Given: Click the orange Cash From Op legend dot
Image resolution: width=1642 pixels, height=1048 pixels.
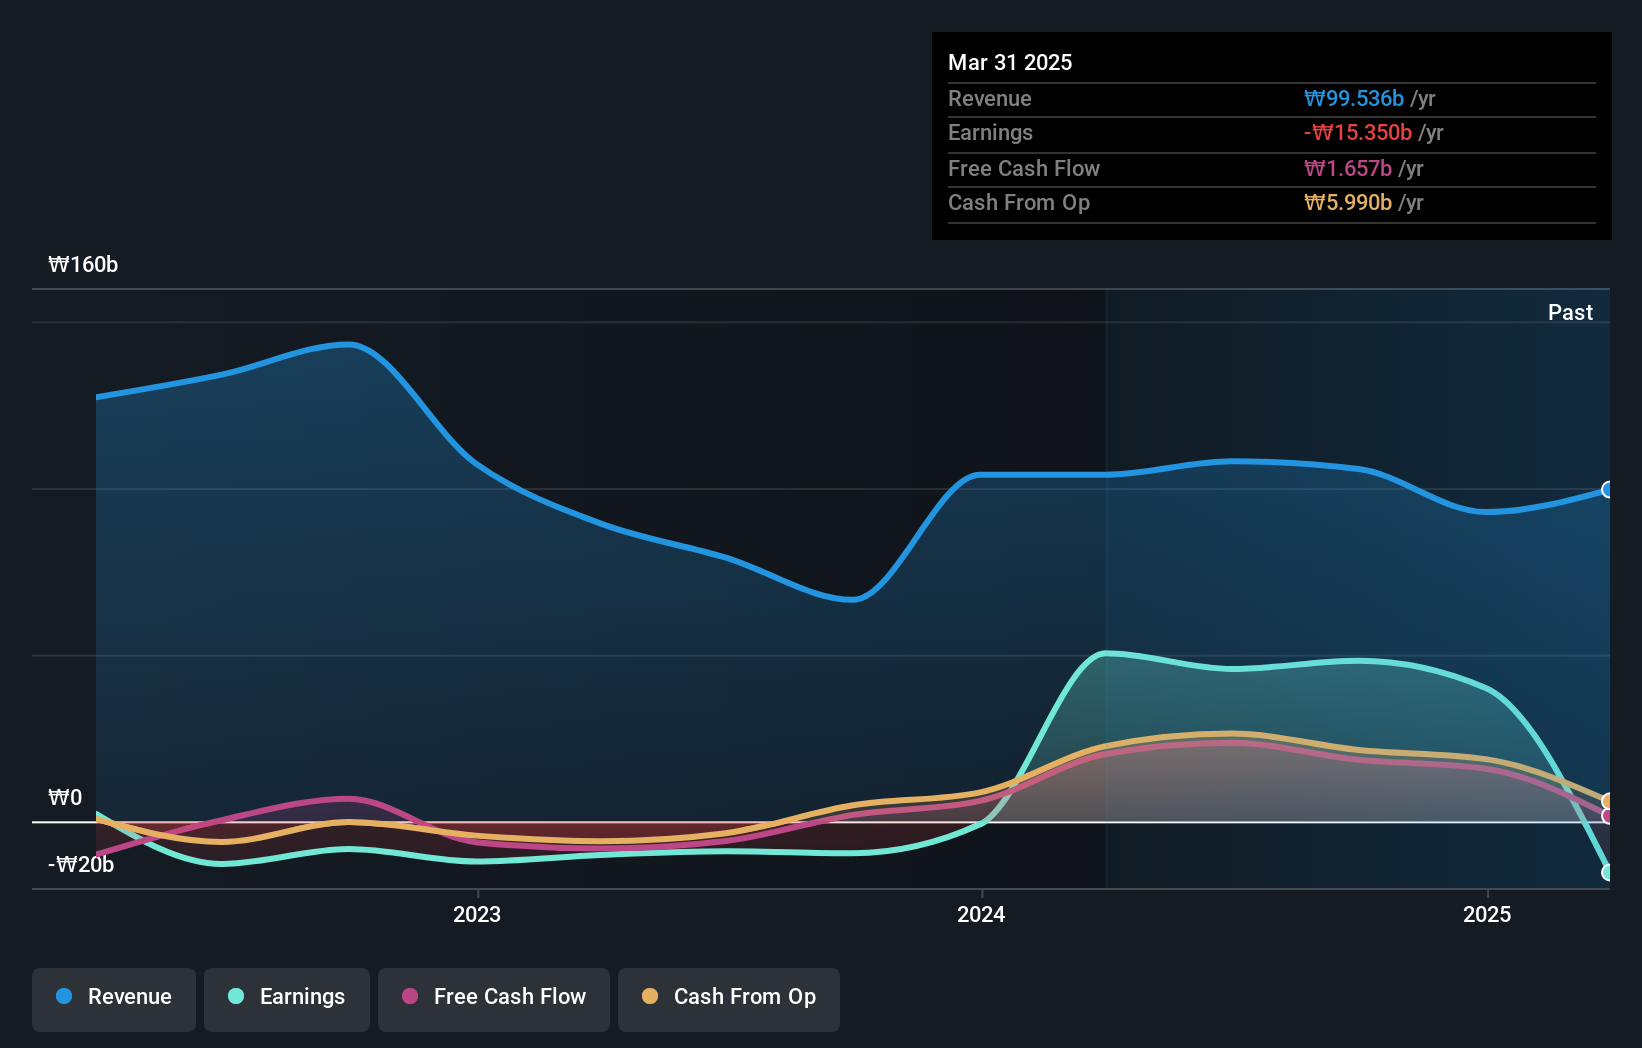Looking at the screenshot, I should pos(650,996).
